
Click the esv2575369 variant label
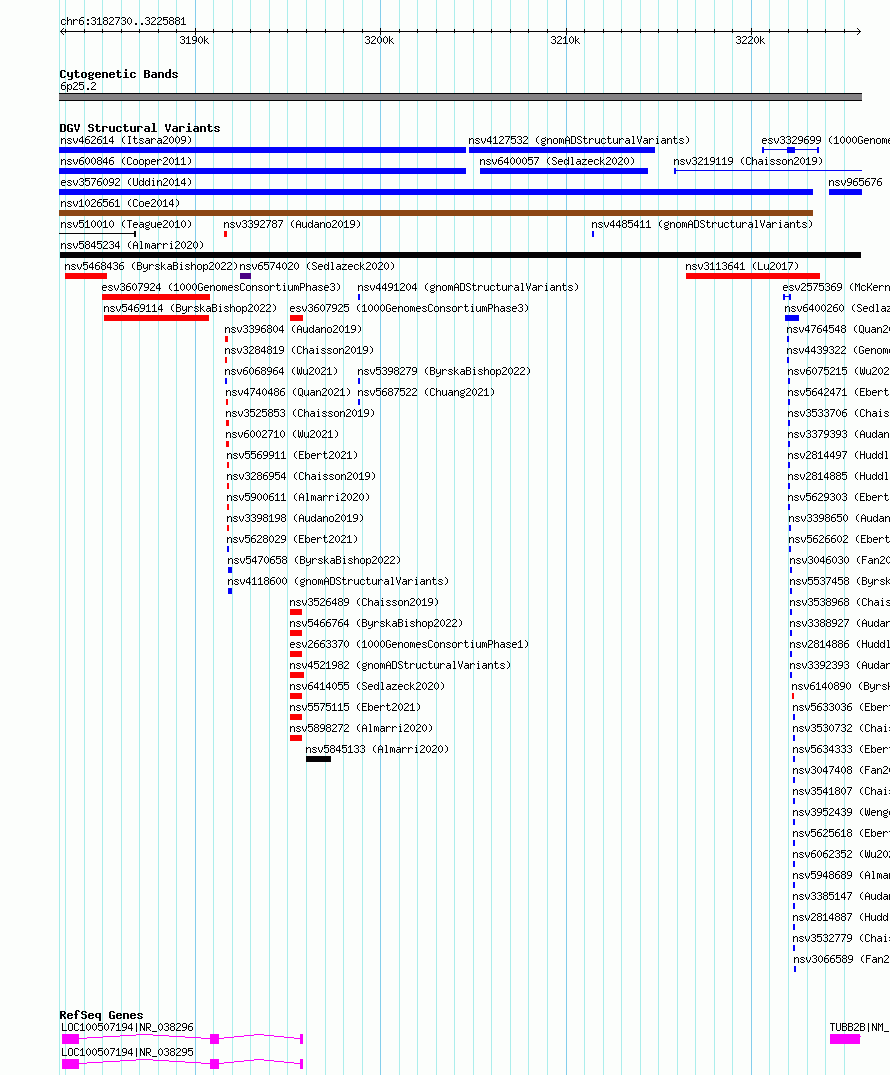836,287
